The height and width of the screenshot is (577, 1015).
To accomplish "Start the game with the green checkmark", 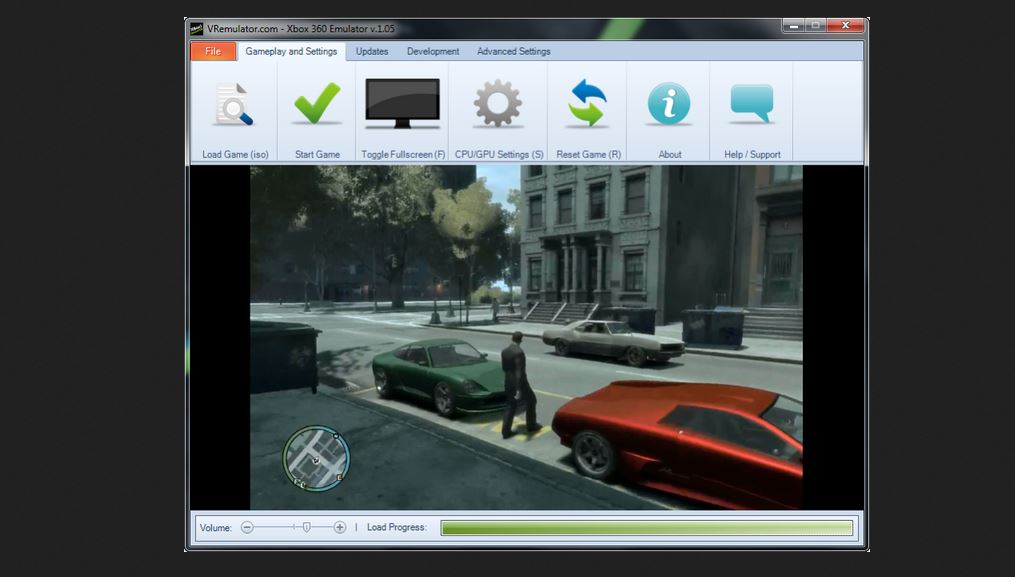I will (x=317, y=103).
